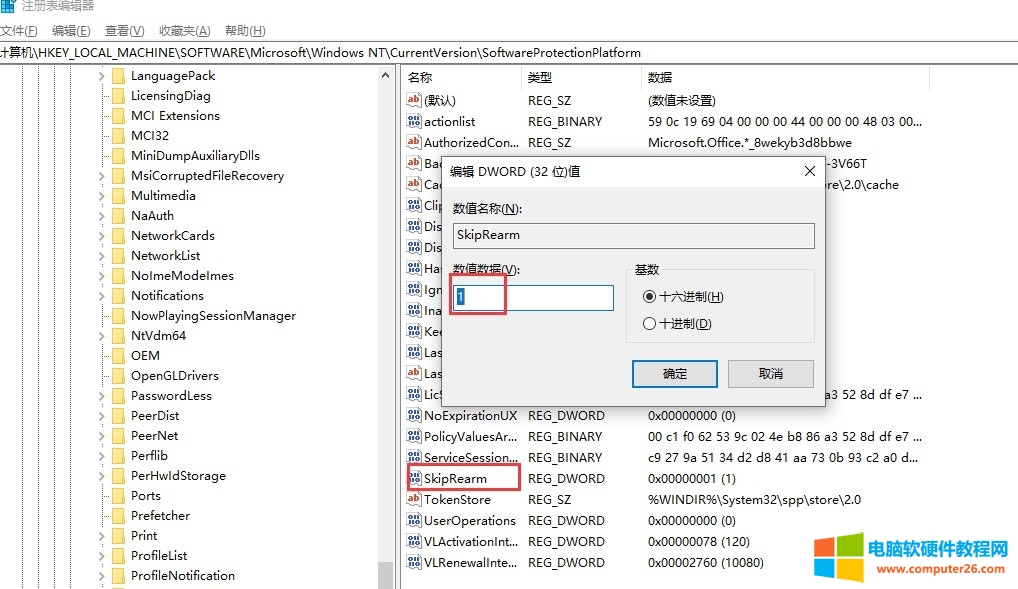Viewport: 1018px width, 589px height.
Task: Click the DWORD icon of SkipRearm
Action: tap(414, 478)
